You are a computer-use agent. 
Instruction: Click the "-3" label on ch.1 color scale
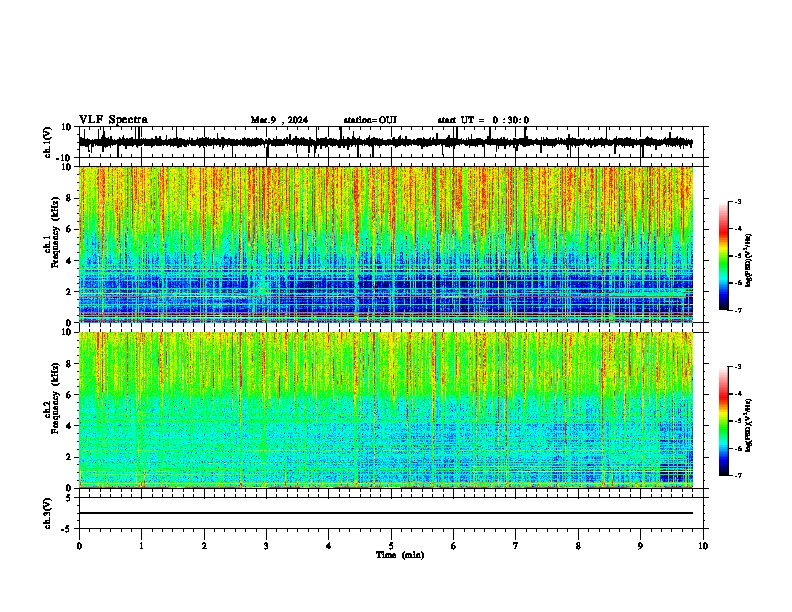point(738,201)
